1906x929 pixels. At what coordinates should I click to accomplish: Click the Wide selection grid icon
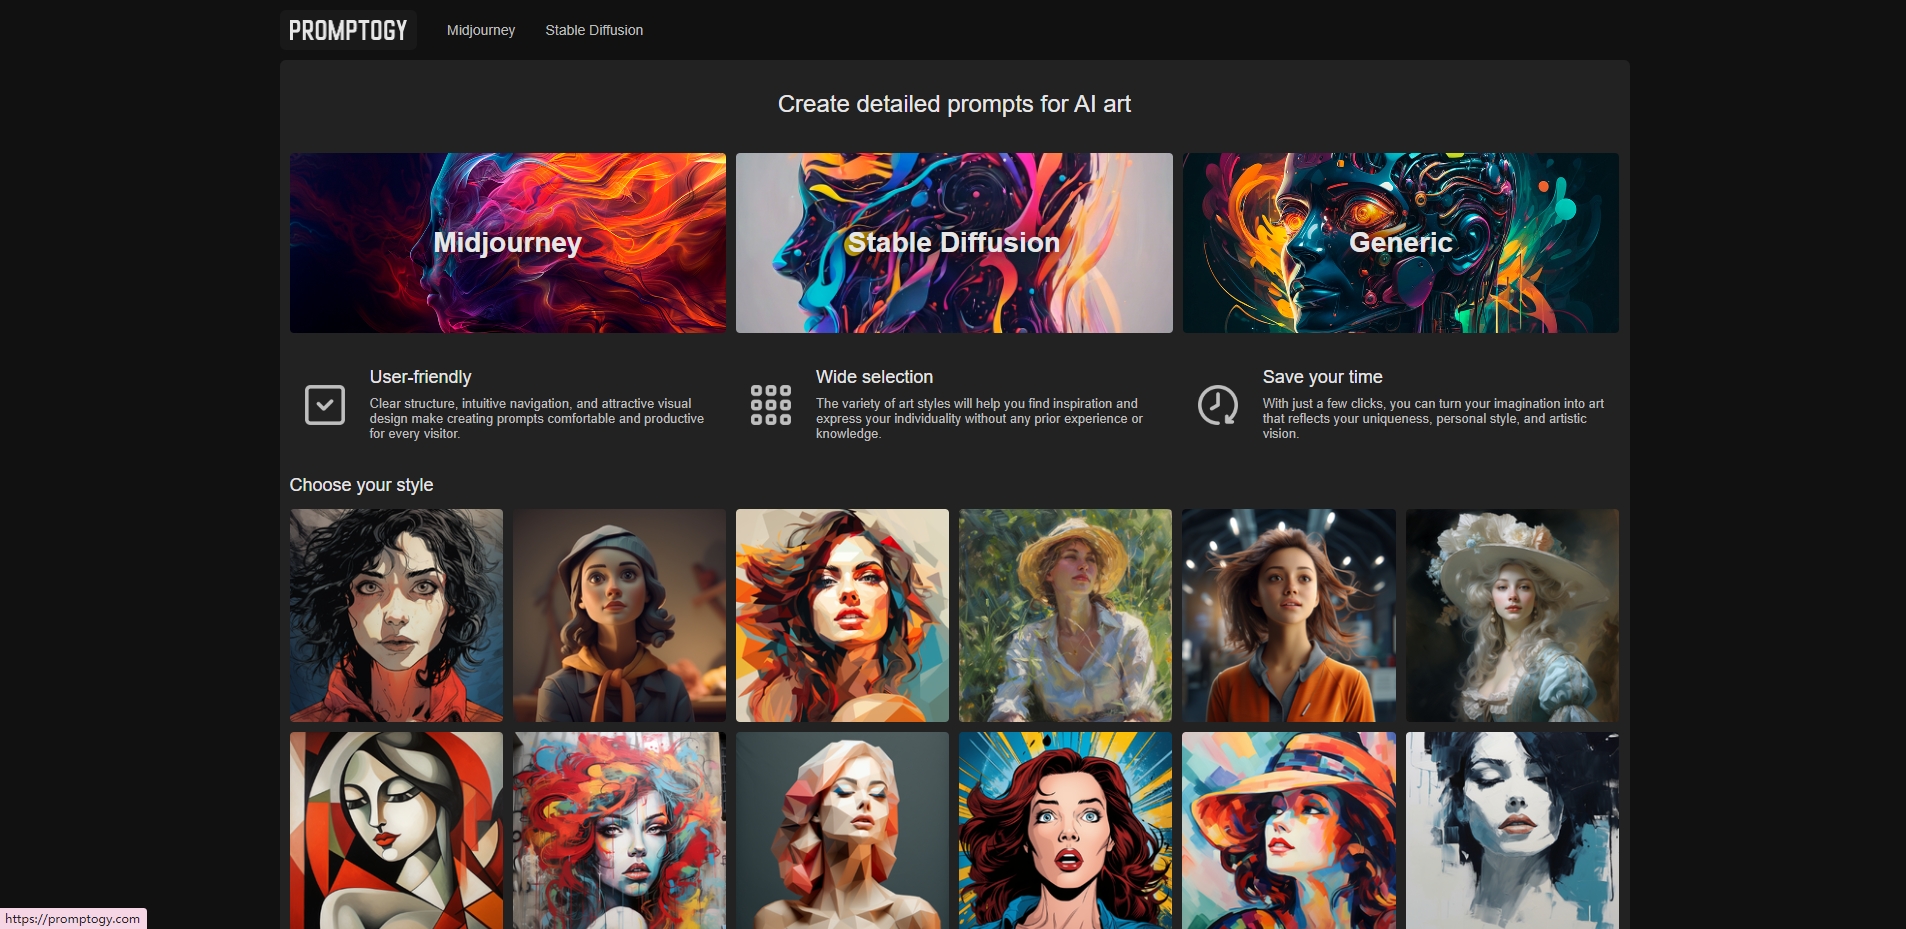771,405
